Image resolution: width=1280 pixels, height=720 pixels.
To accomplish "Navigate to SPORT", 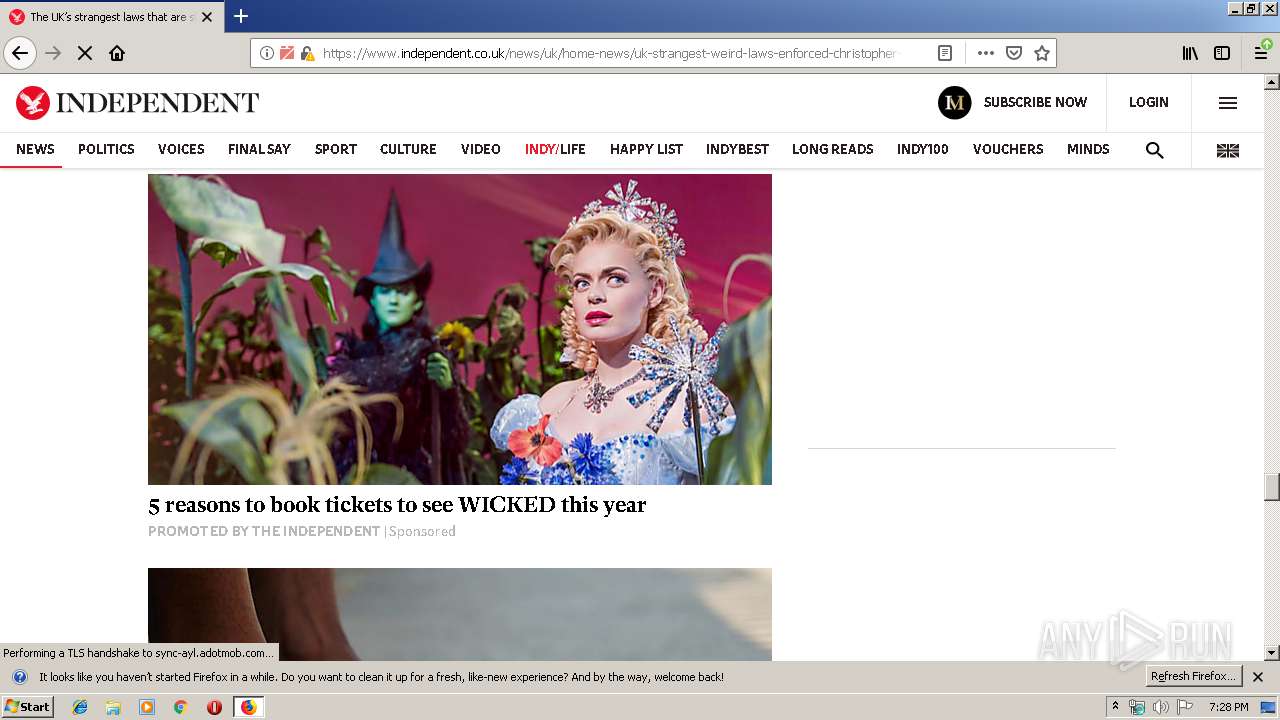I will [x=336, y=149].
